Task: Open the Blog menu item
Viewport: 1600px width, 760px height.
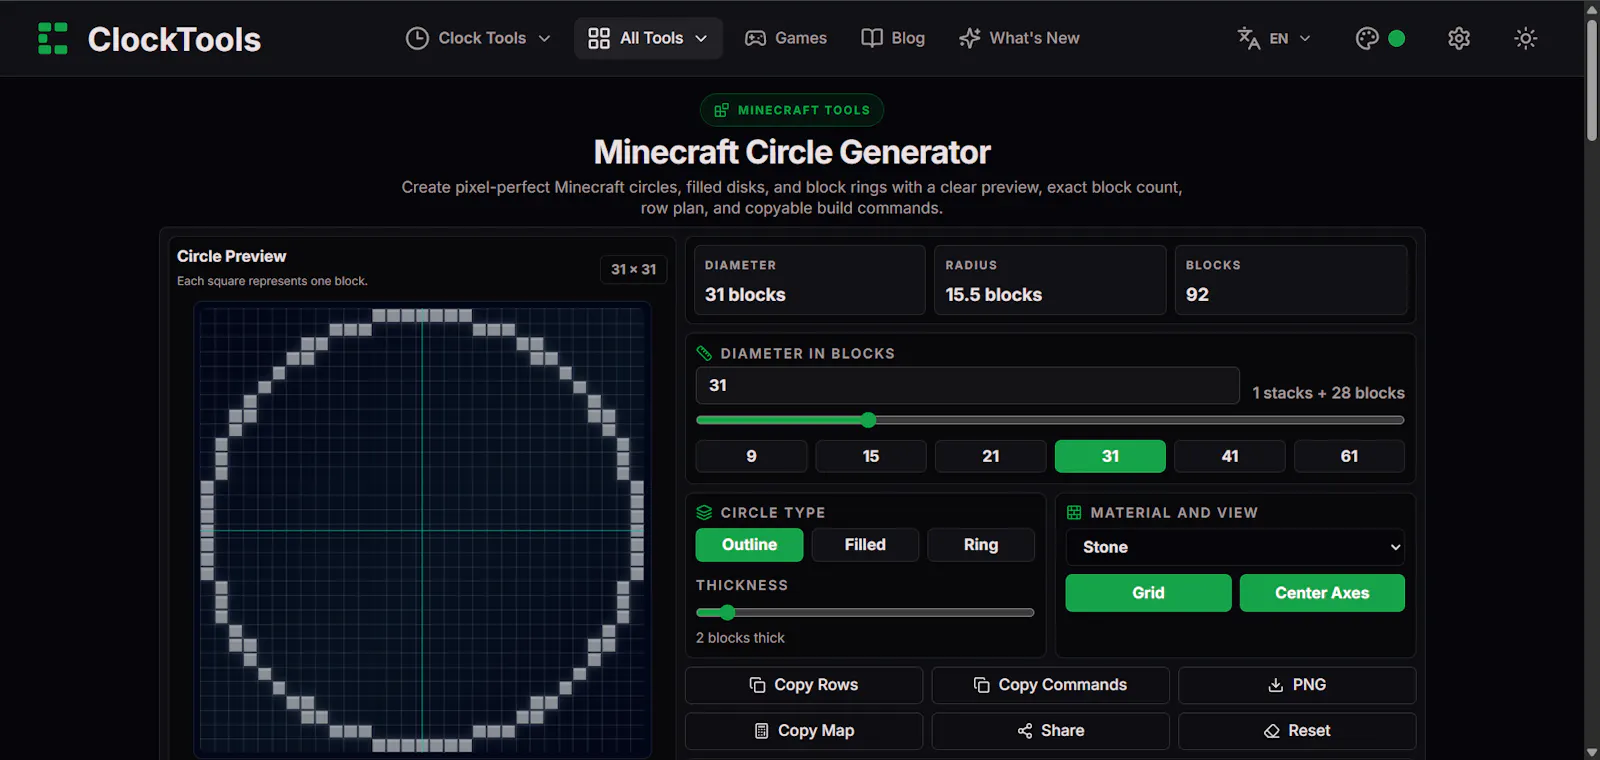Action: [x=893, y=38]
